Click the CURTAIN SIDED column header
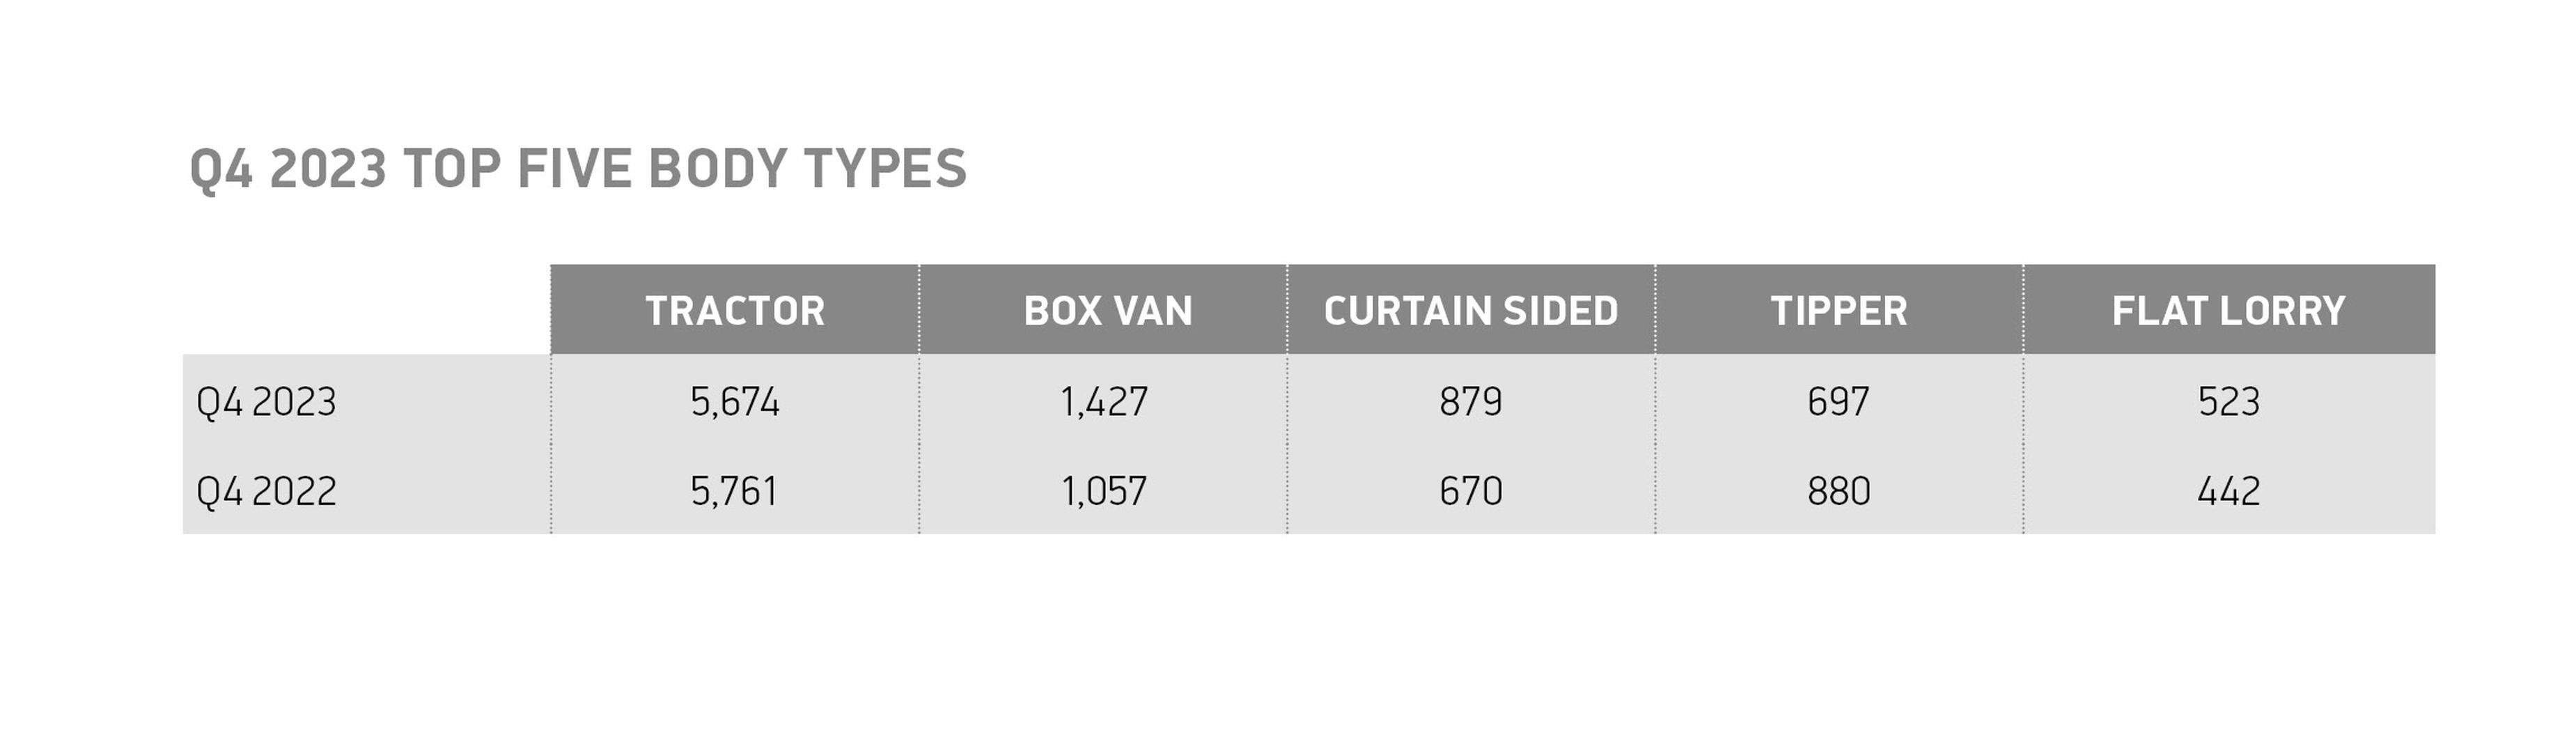Screen dimensions: 2576x753 [x=1470, y=311]
